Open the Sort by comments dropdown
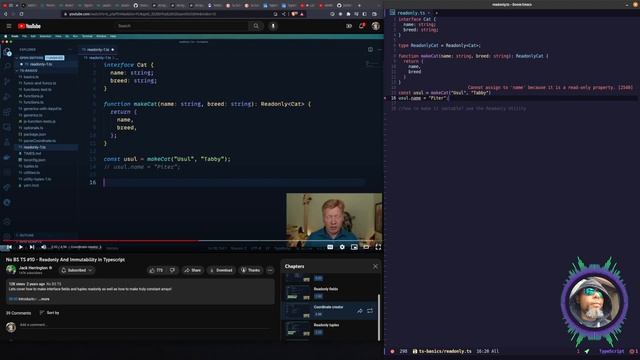This screenshot has width=640, height=360. (49, 313)
